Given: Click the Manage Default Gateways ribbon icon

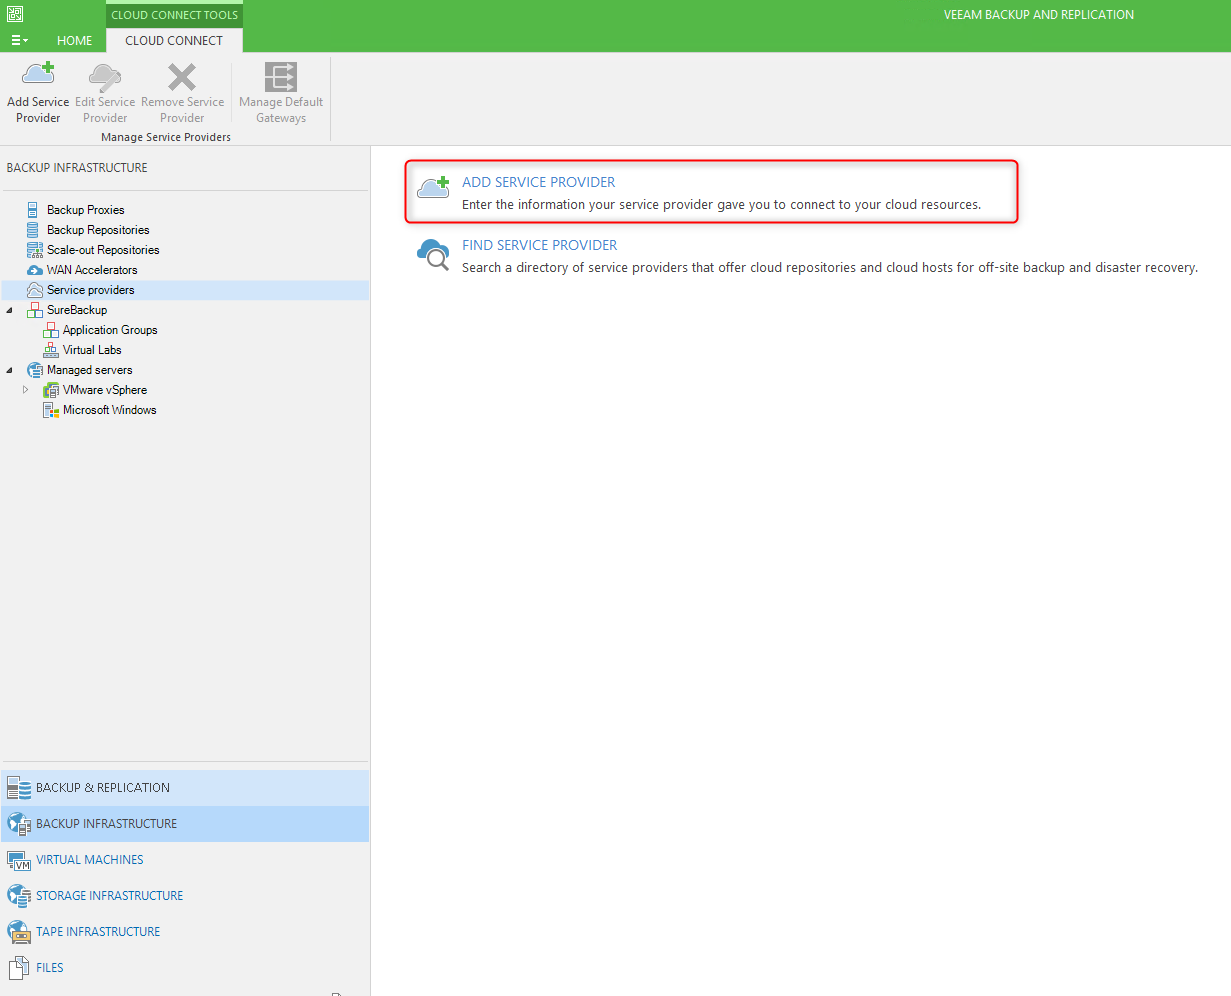Looking at the screenshot, I should pos(281,77).
